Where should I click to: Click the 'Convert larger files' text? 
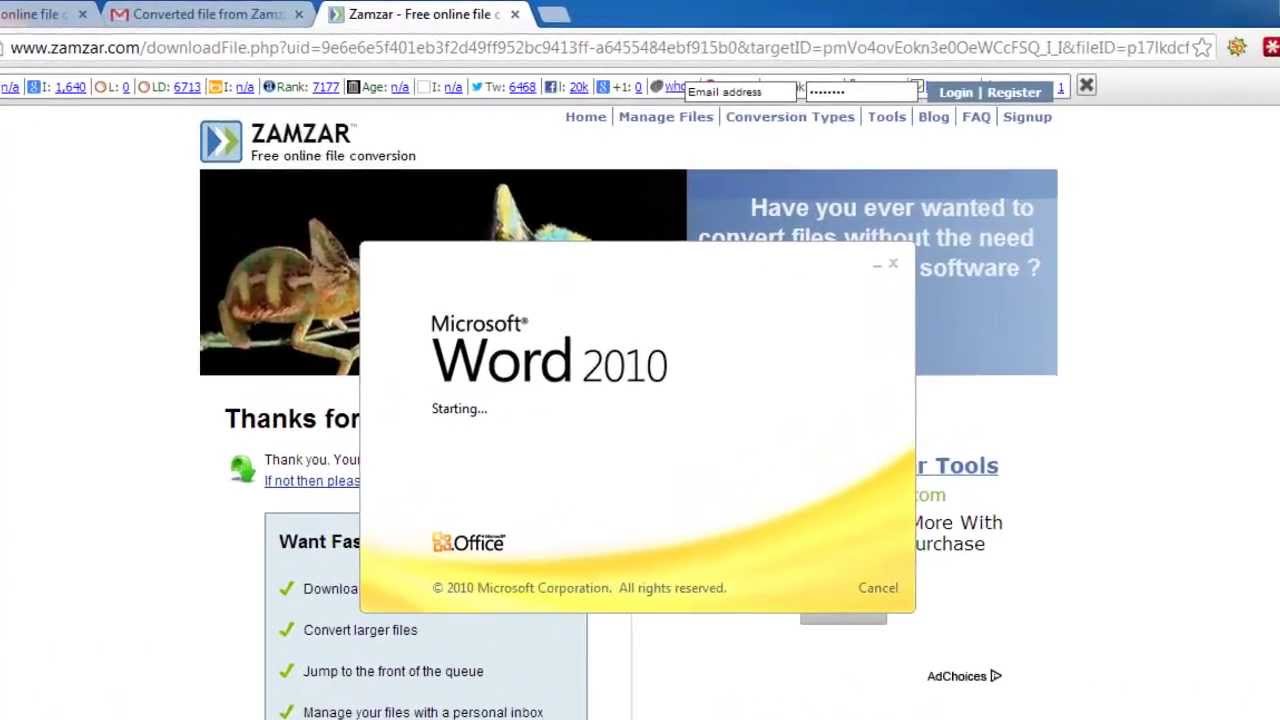coord(360,630)
